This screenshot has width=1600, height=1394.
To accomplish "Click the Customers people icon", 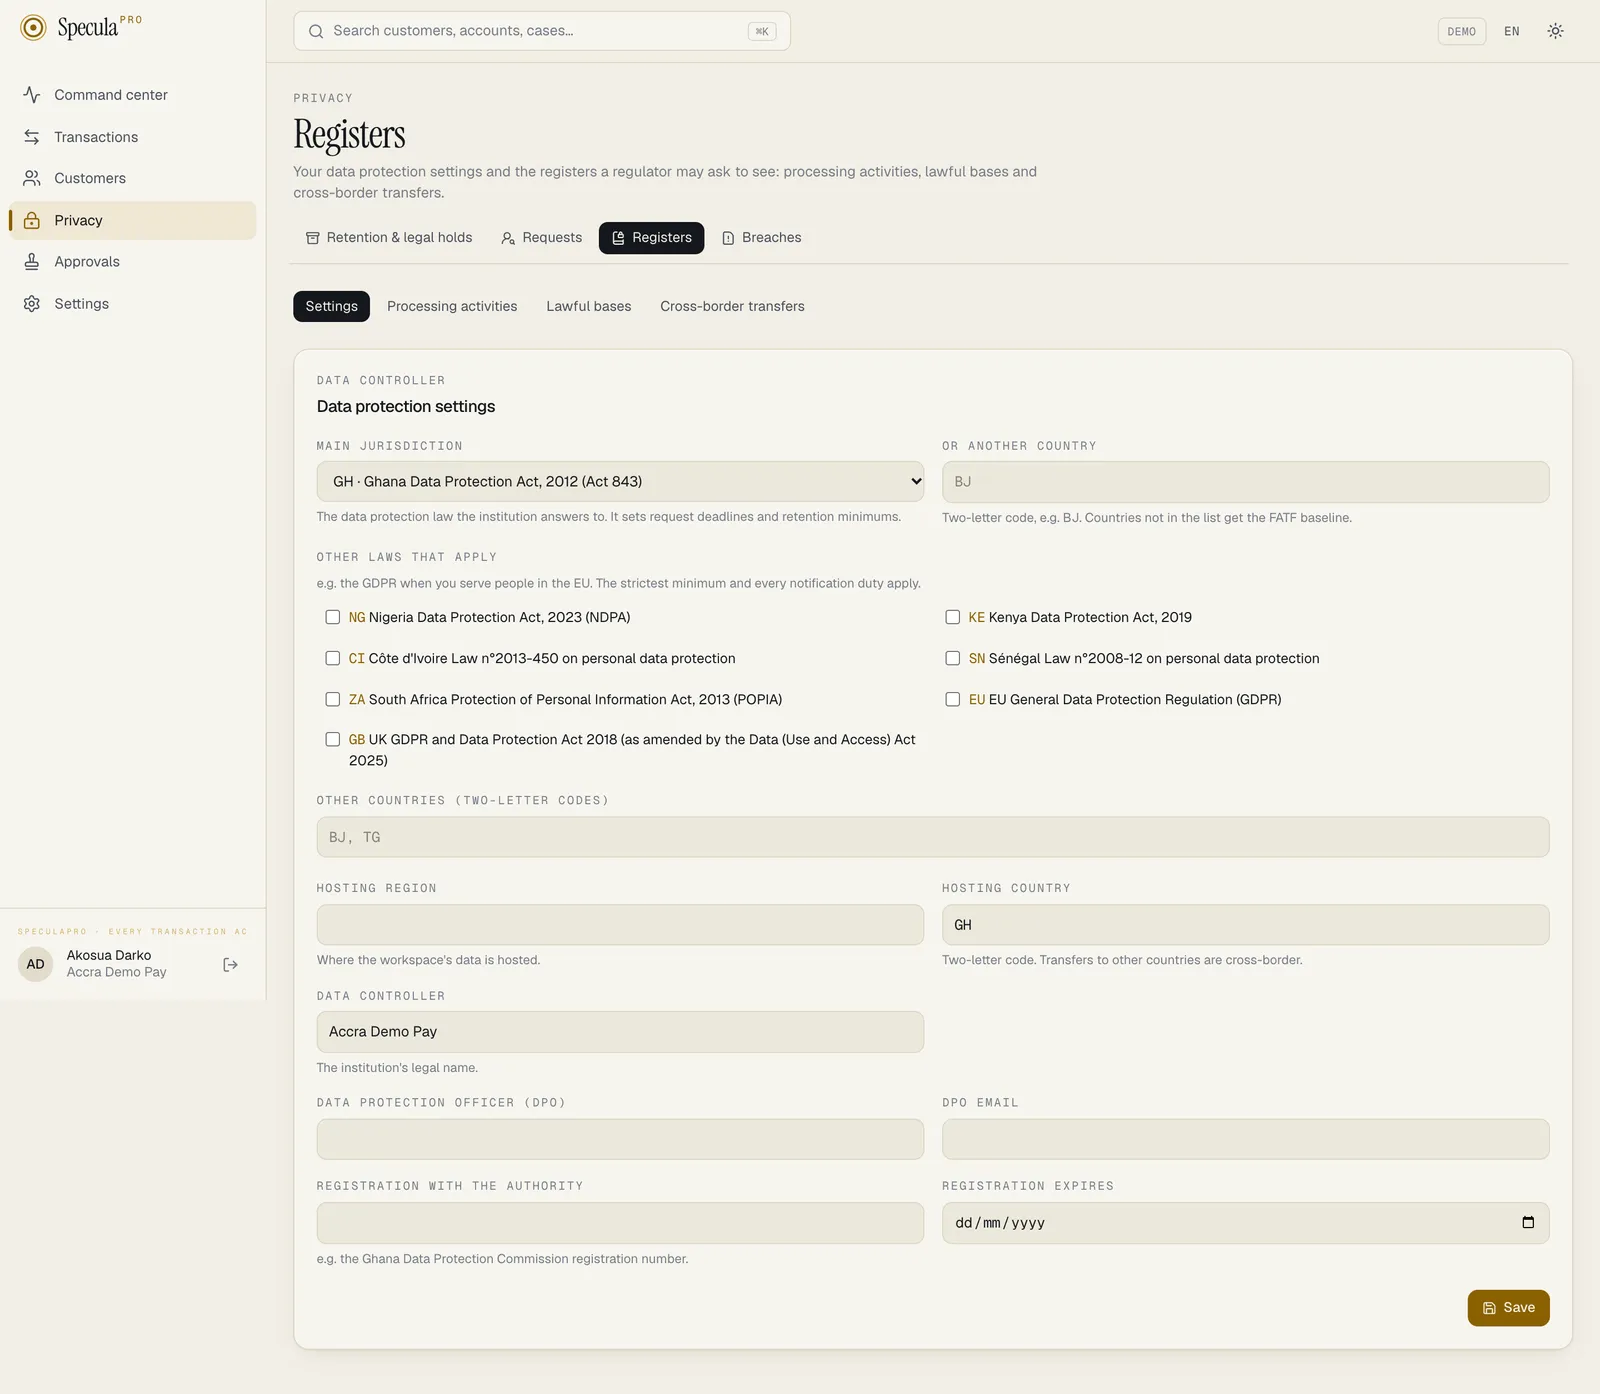I will point(32,178).
